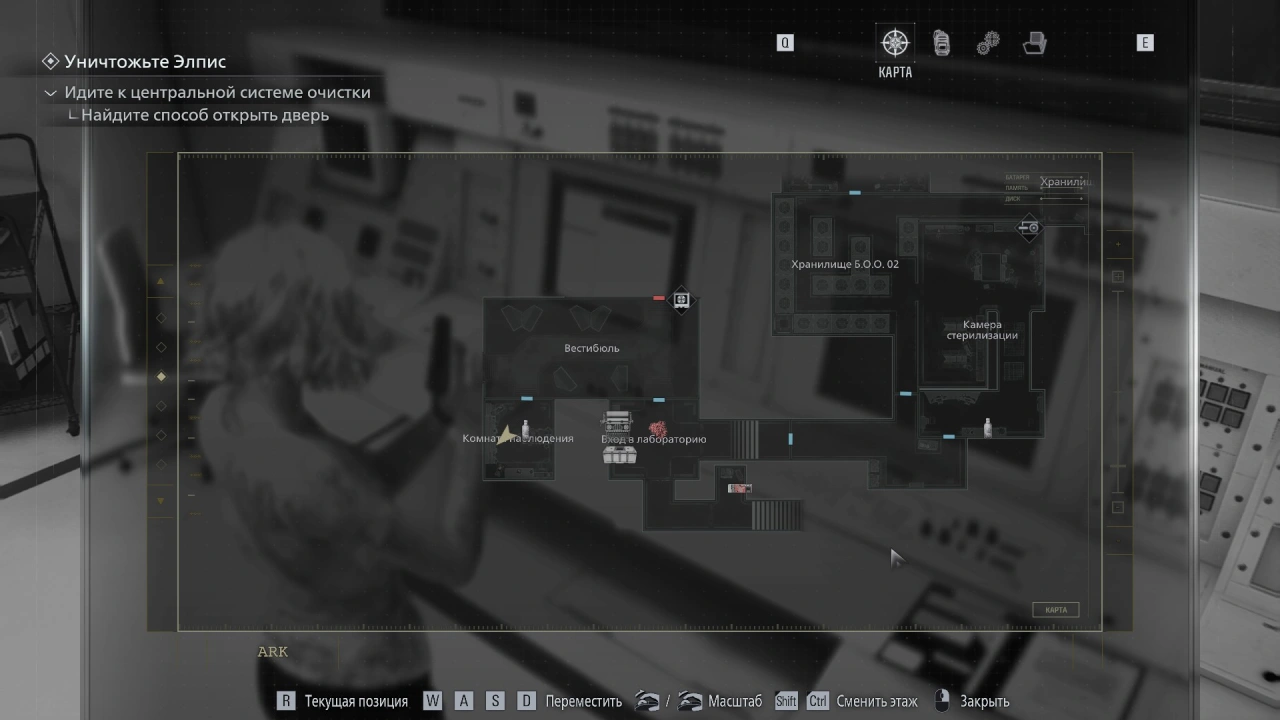Open the gears crafting tab
The image size is (1280, 720).
(x=988, y=43)
